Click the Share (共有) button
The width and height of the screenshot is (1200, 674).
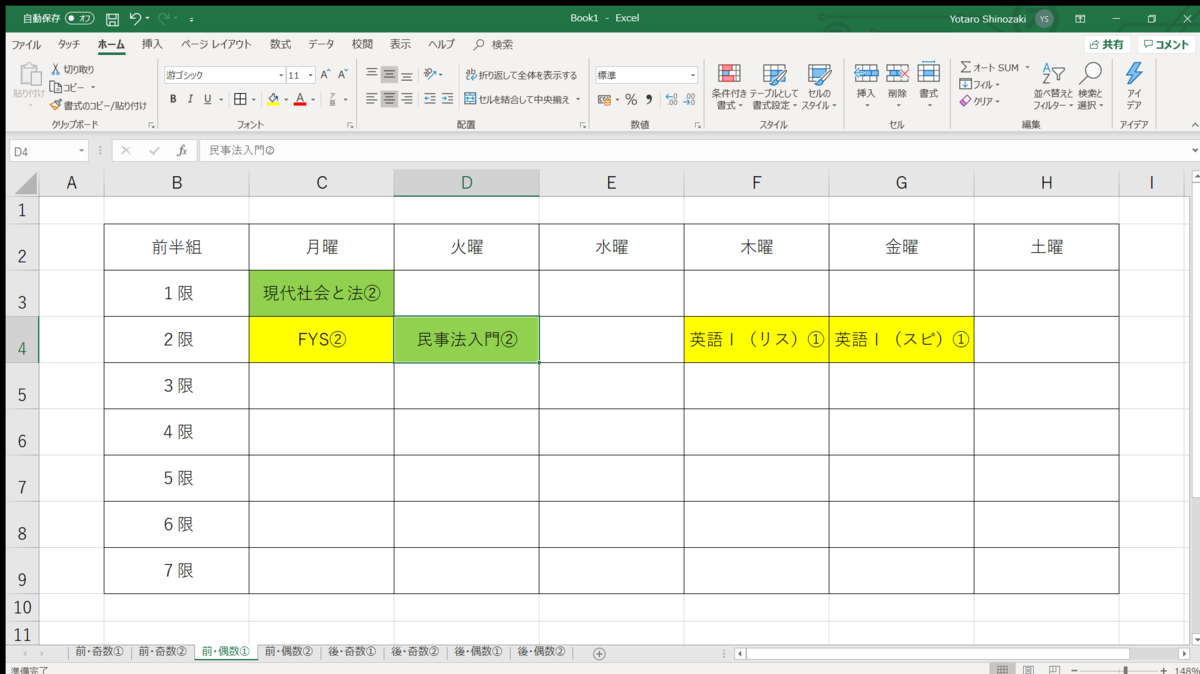(x=1107, y=44)
